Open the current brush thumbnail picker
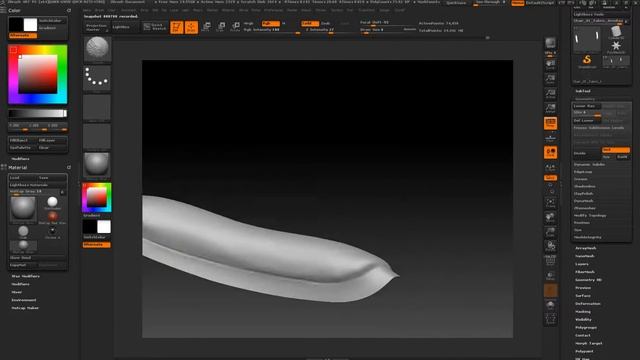The image size is (640, 360). click(97, 49)
